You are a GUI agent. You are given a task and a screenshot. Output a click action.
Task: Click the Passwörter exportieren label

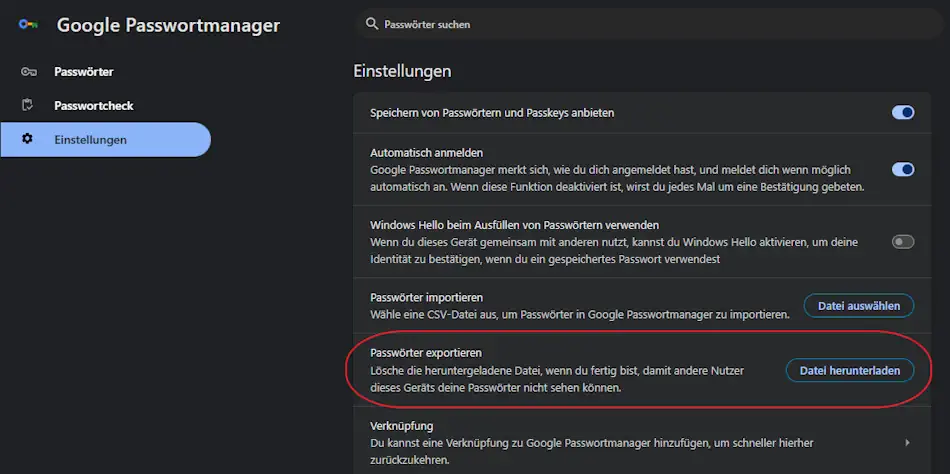pos(426,353)
